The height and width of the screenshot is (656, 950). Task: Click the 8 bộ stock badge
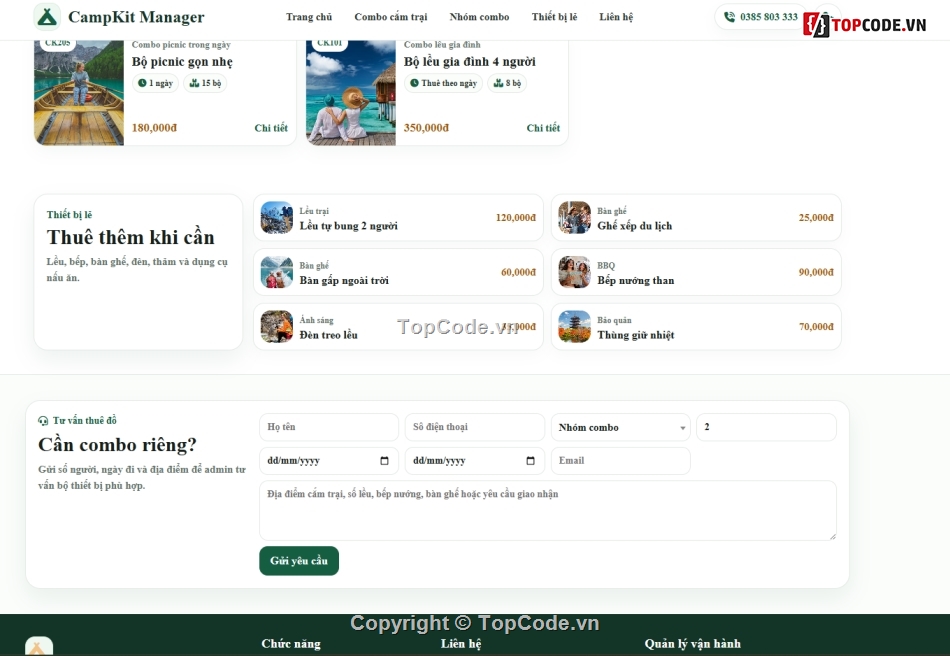point(507,83)
